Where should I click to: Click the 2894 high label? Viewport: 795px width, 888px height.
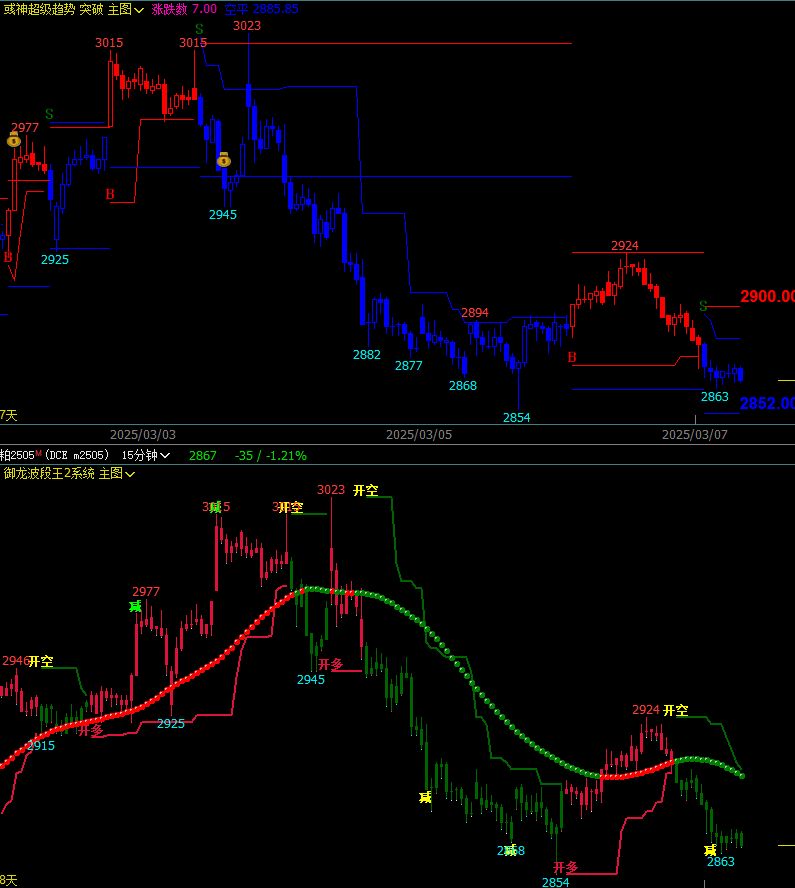(475, 313)
